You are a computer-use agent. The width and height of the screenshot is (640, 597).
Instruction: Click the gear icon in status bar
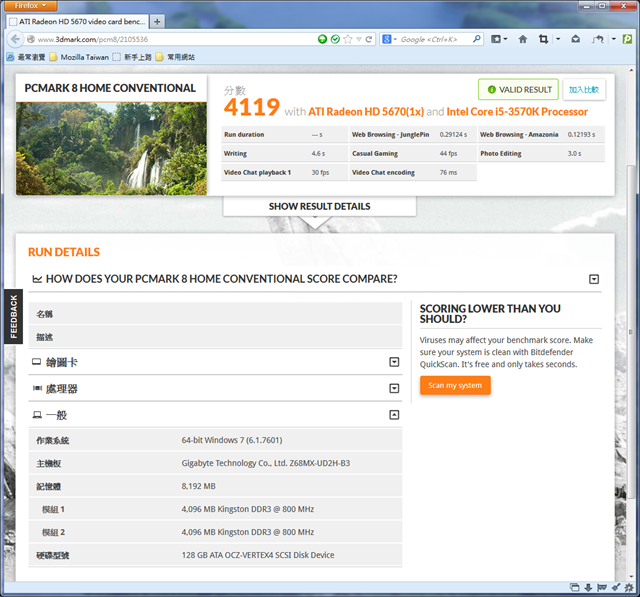[x=629, y=588]
